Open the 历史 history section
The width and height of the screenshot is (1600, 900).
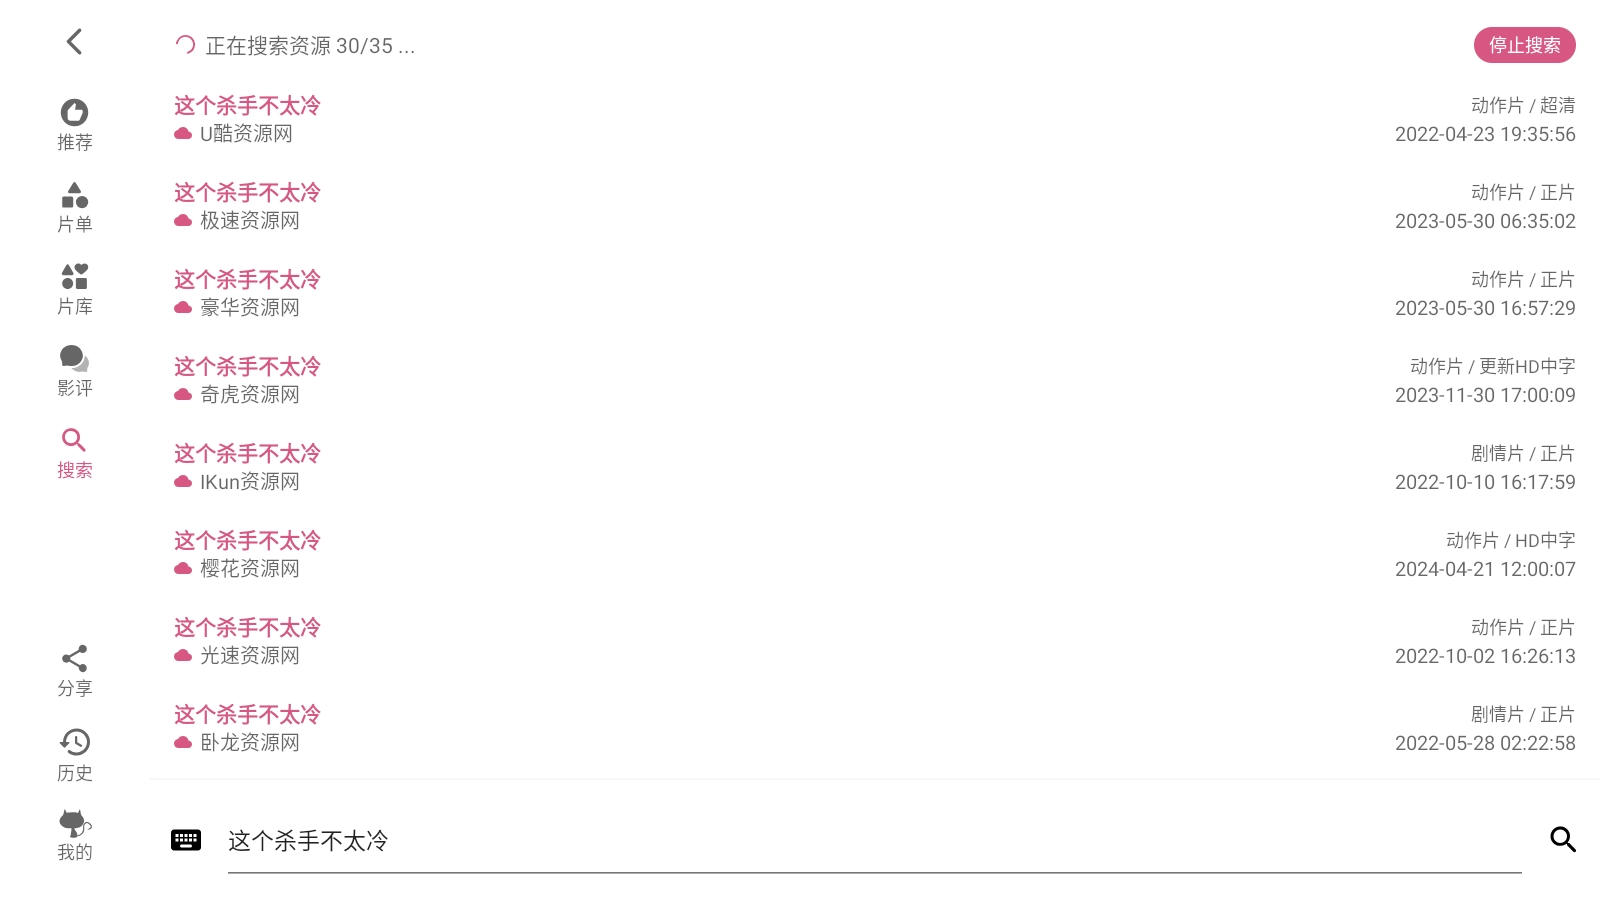click(x=74, y=755)
